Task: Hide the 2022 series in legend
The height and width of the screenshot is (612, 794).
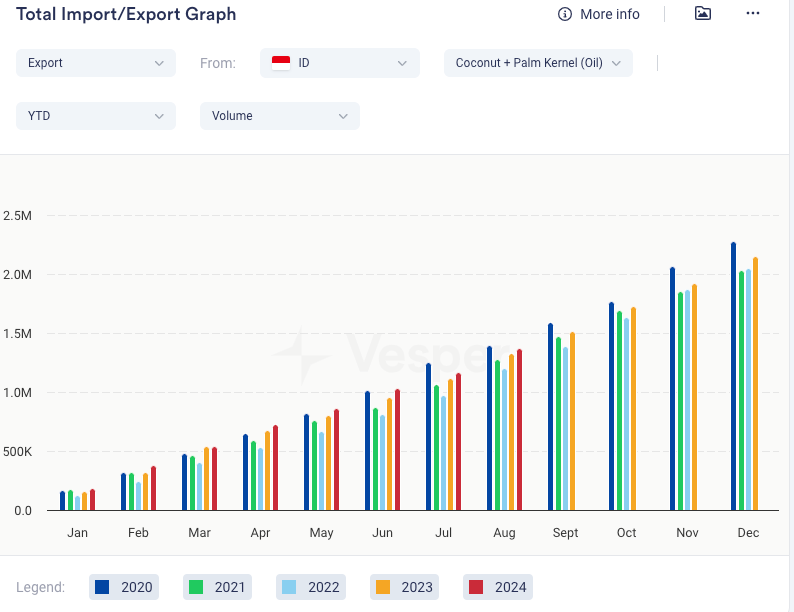Action: coord(310,587)
